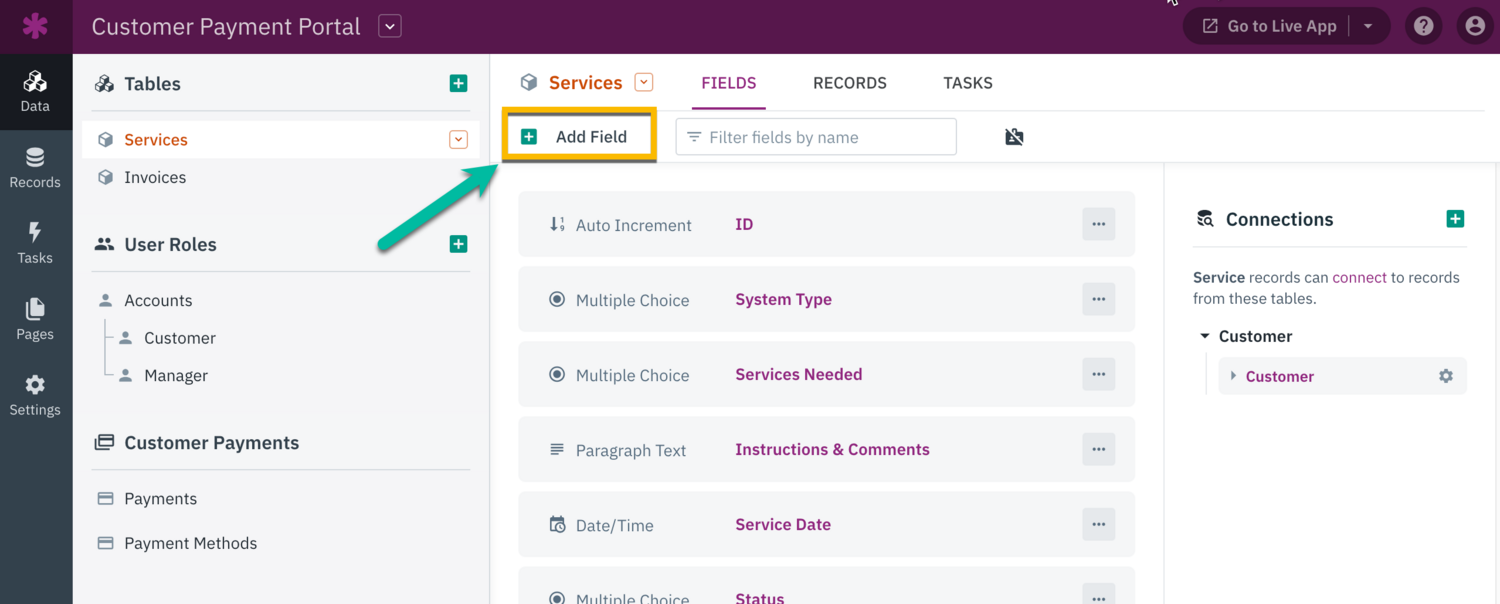Open Customer connection gear settings
Image resolution: width=1500 pixels, height=604 pixels.
pyautogui.click(x=1446, y=376)
